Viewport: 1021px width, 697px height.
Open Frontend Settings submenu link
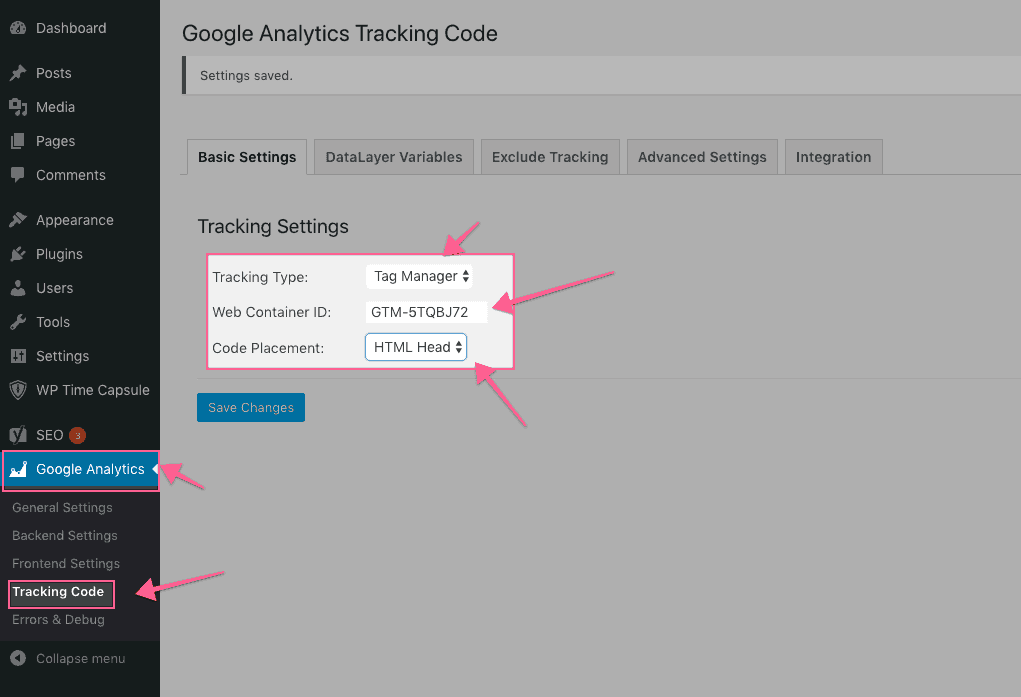66,563
